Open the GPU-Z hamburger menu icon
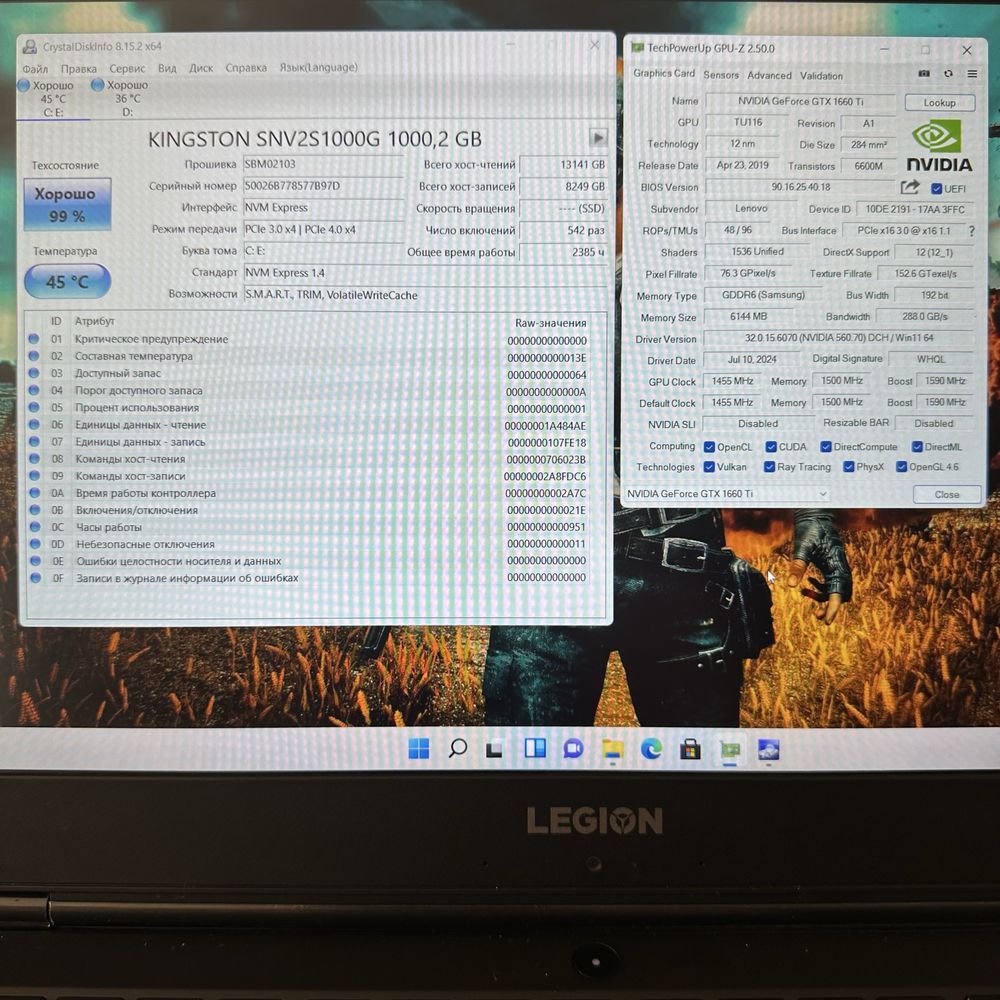The width and height of the screenshot is (1000, 1000). coord(972,74)
